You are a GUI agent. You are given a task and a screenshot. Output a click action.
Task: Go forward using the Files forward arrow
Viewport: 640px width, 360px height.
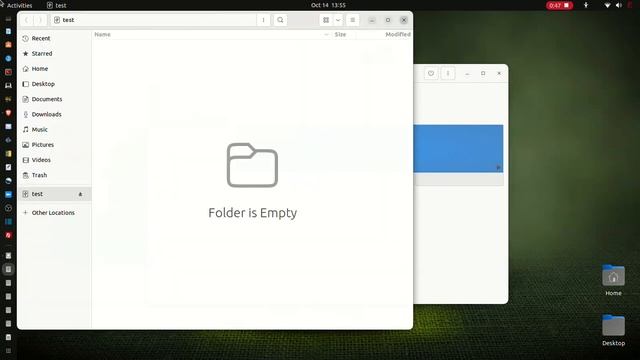tap(40, 20)
